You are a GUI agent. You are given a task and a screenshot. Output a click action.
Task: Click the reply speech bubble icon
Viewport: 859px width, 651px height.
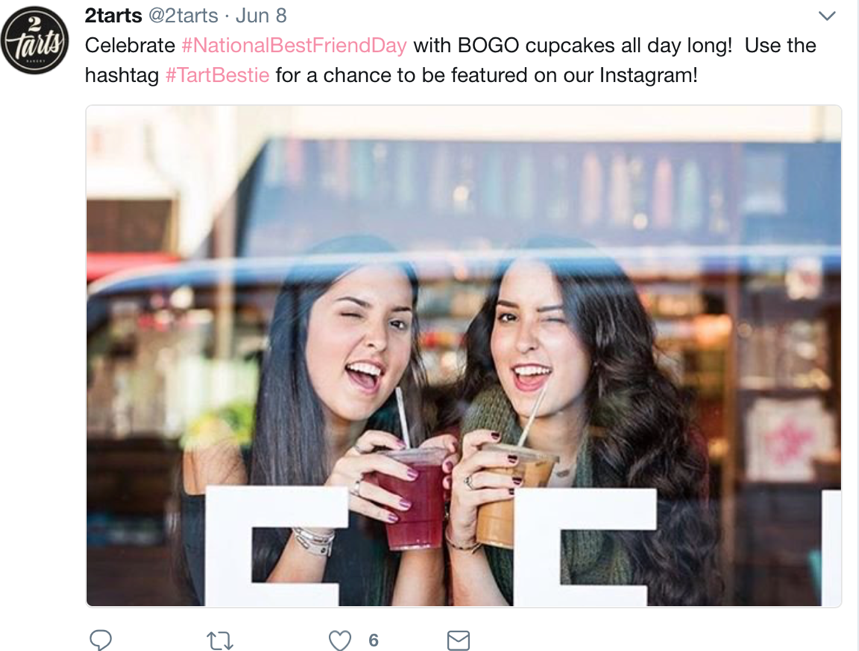(x=101, y=639)
